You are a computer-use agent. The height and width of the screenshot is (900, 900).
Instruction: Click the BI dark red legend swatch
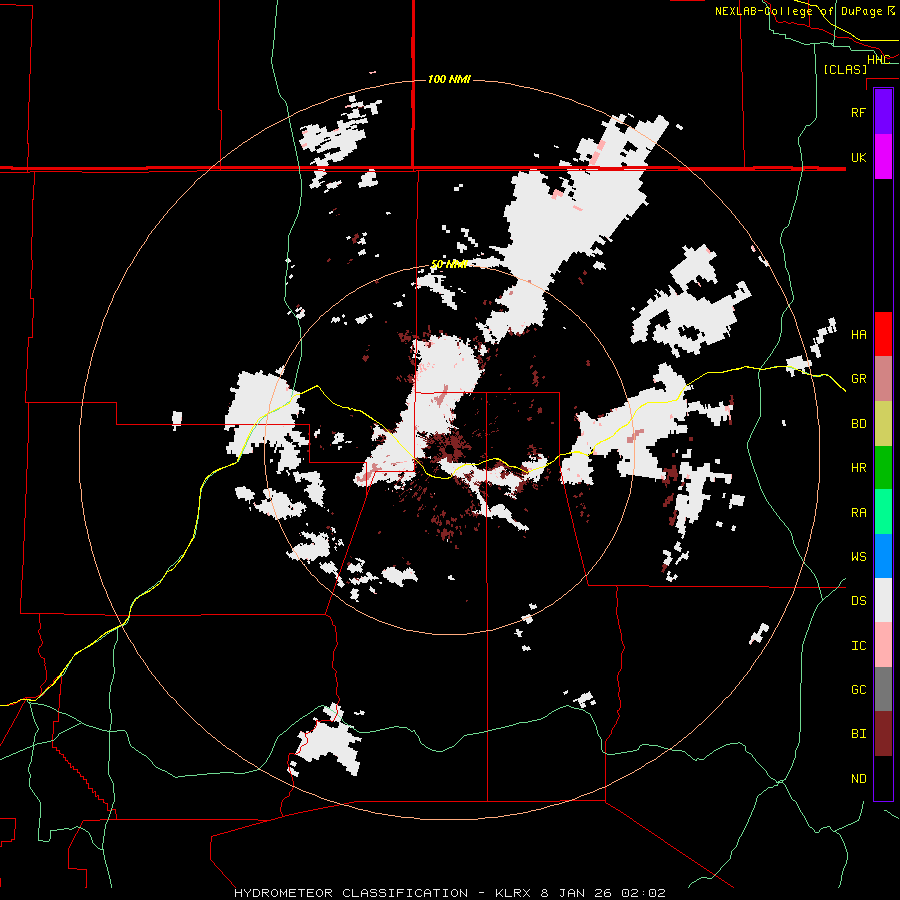pyautogui.click(x=883, y=734)
